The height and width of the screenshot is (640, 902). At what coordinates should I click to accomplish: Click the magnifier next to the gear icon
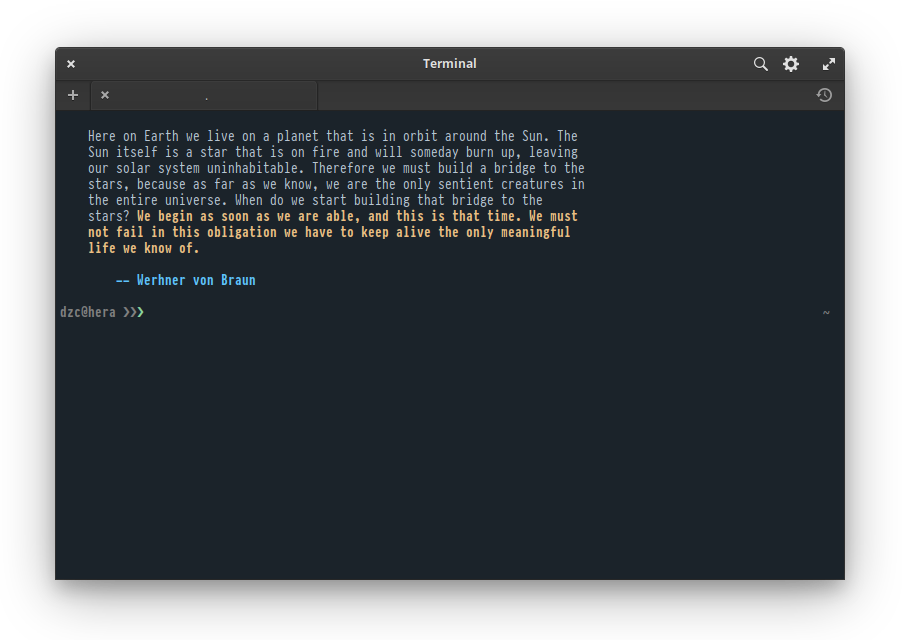[x=761, y=63]
